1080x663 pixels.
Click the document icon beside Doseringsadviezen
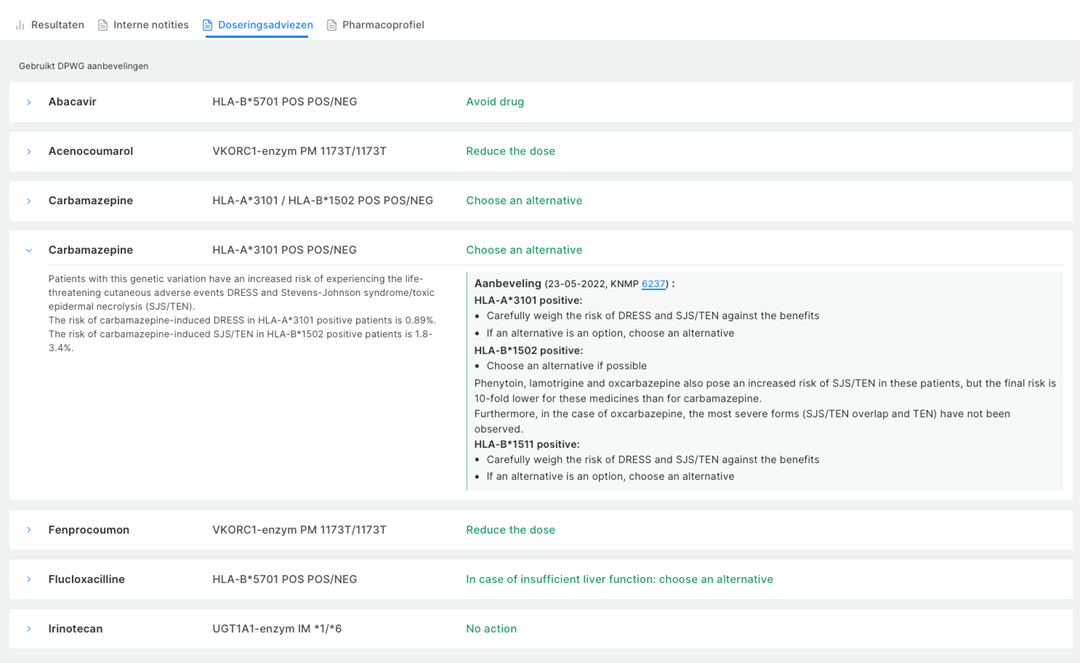(208, 25)
